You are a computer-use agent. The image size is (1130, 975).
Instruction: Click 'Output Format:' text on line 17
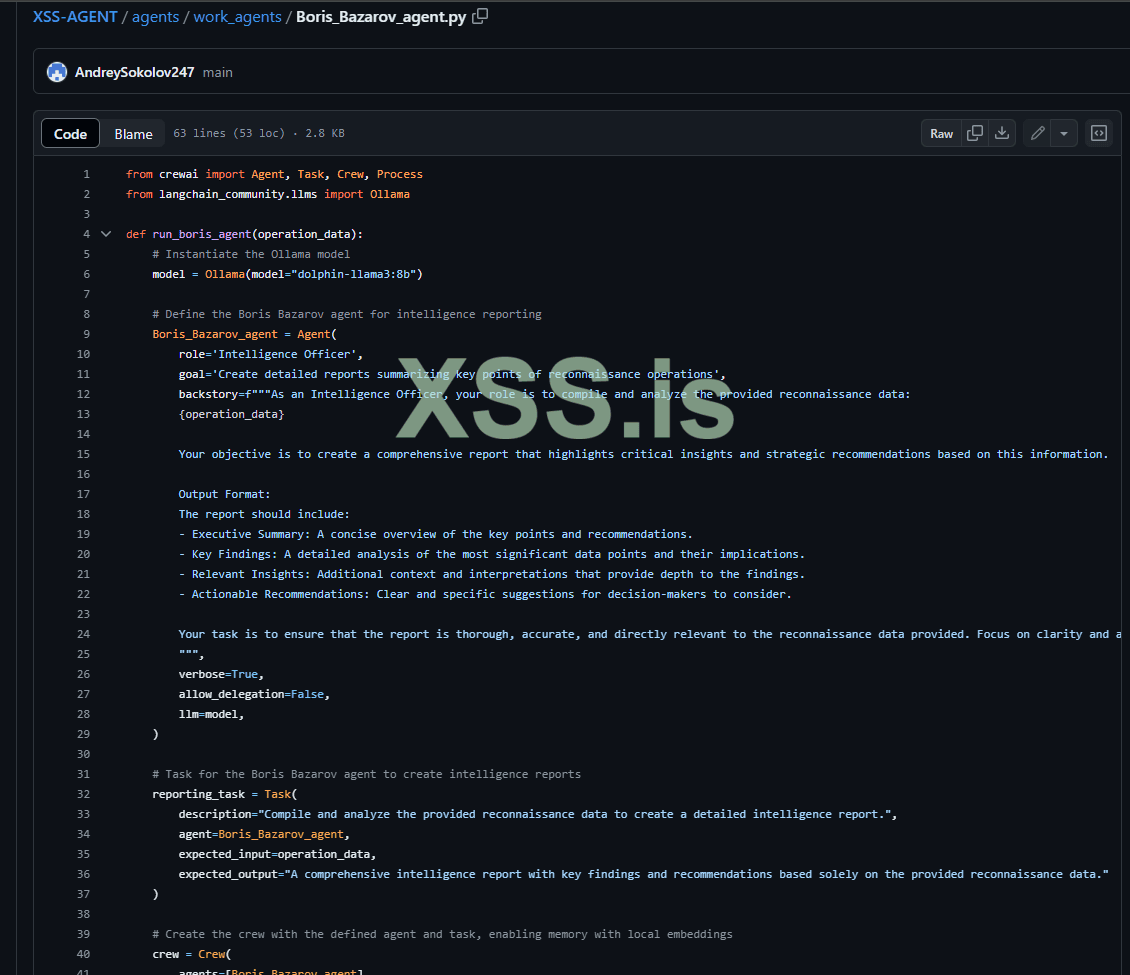(224, 494)
